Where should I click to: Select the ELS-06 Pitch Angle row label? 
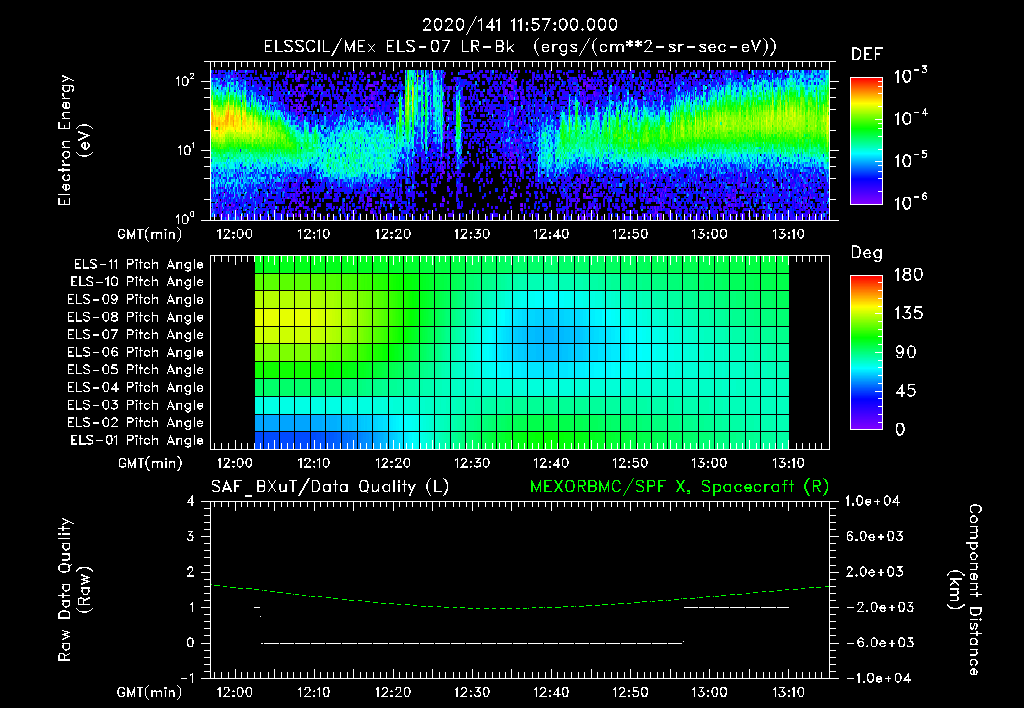135,353
